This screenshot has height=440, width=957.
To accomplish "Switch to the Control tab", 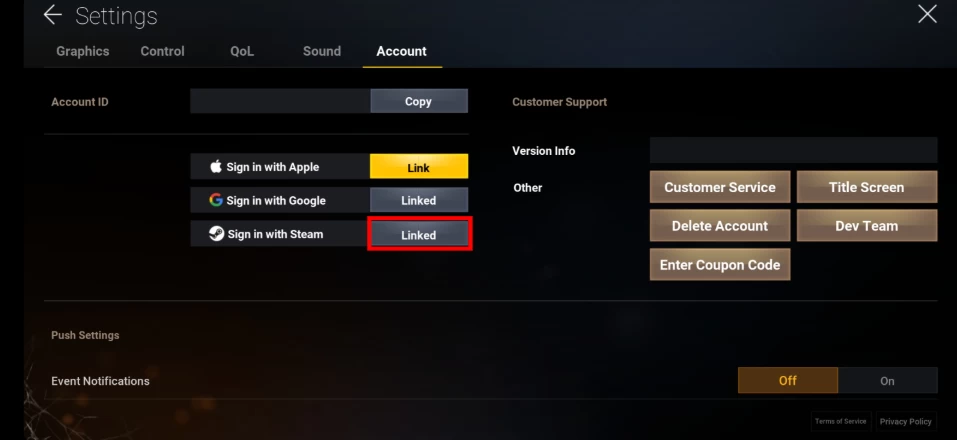I will (x=162, y=51).
